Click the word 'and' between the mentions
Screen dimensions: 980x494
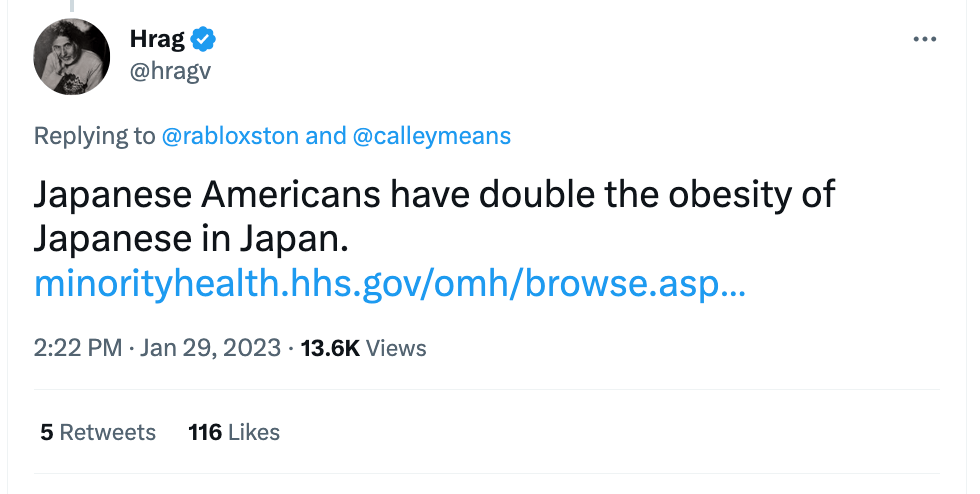tap(325, 136)
